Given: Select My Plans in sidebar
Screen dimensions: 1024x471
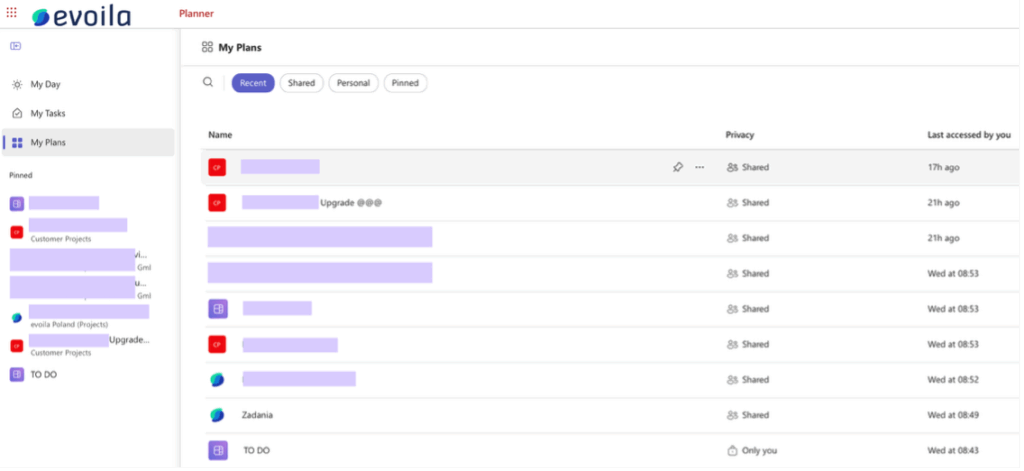Looking at the screenshot, I should coord(47,142).
